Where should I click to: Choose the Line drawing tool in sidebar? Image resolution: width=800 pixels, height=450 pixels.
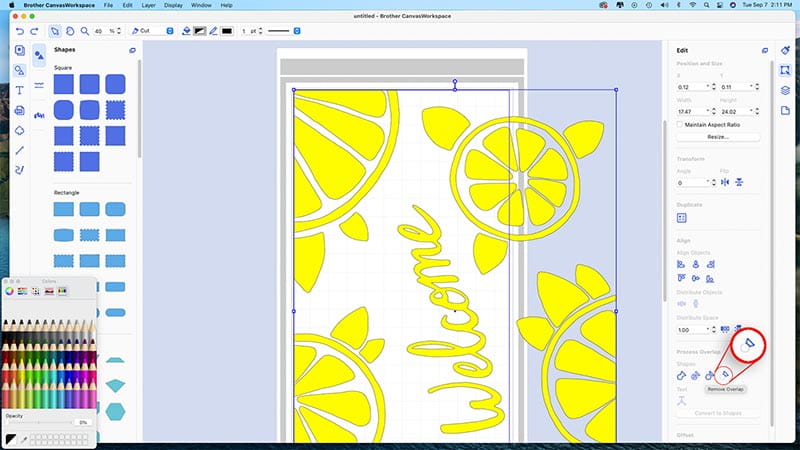pos(20,149)
